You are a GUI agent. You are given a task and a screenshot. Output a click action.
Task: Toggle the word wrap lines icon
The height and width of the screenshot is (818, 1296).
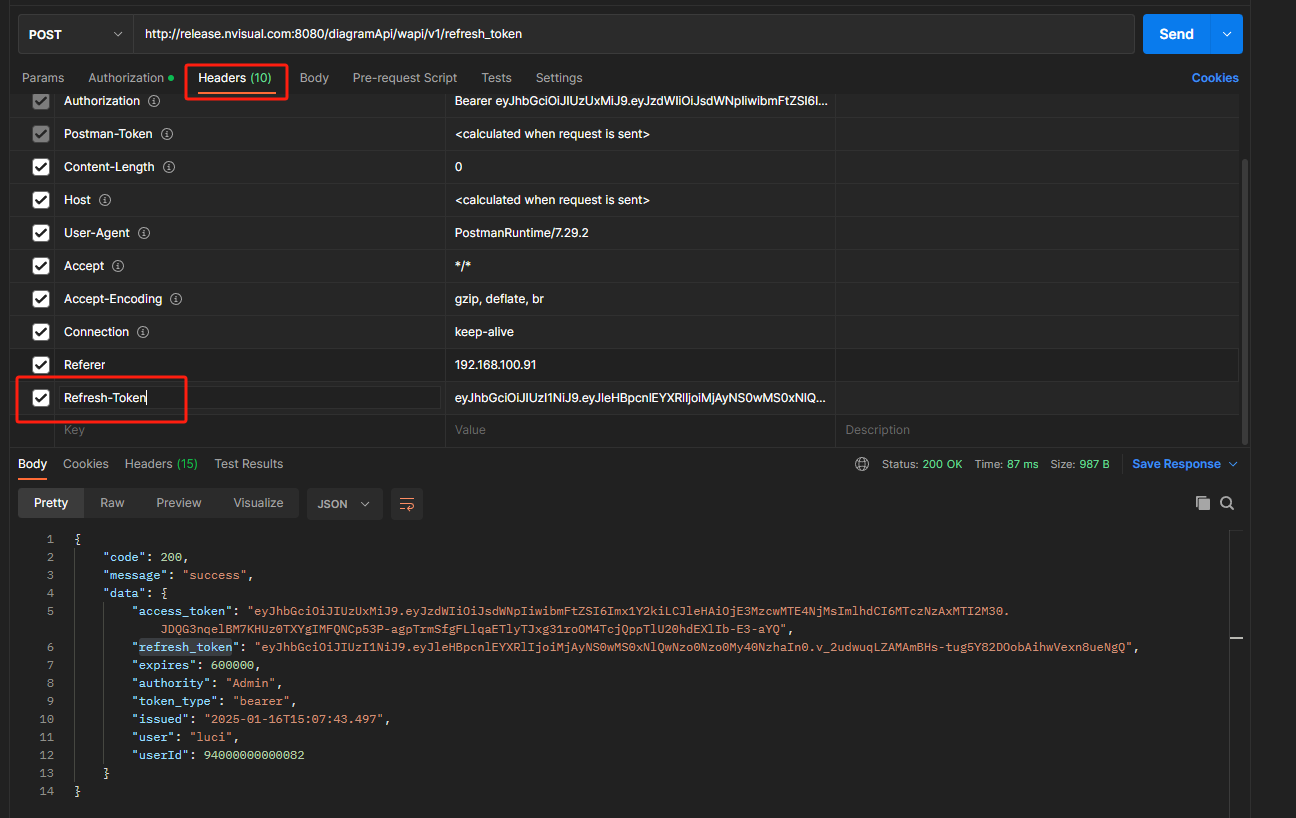click(407, 504)
